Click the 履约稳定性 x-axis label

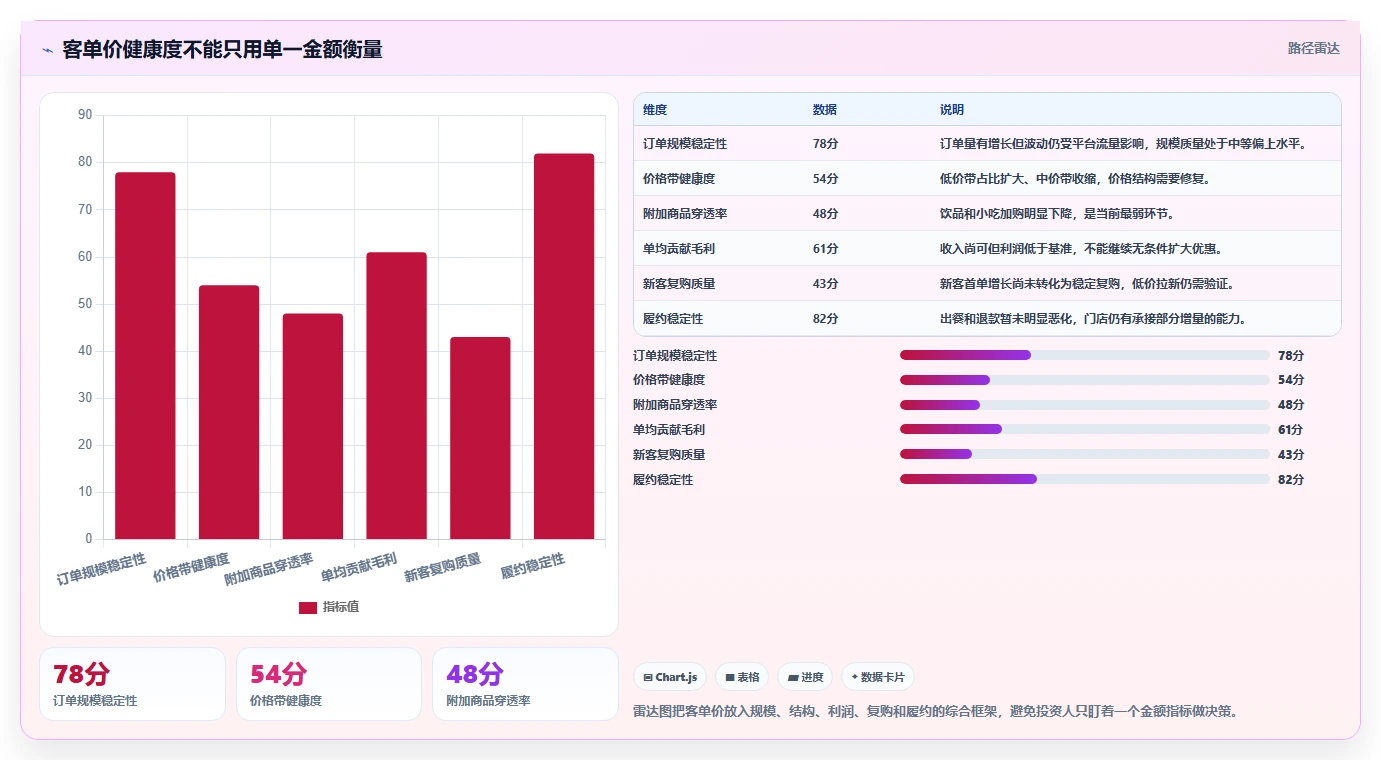point(533,567)
